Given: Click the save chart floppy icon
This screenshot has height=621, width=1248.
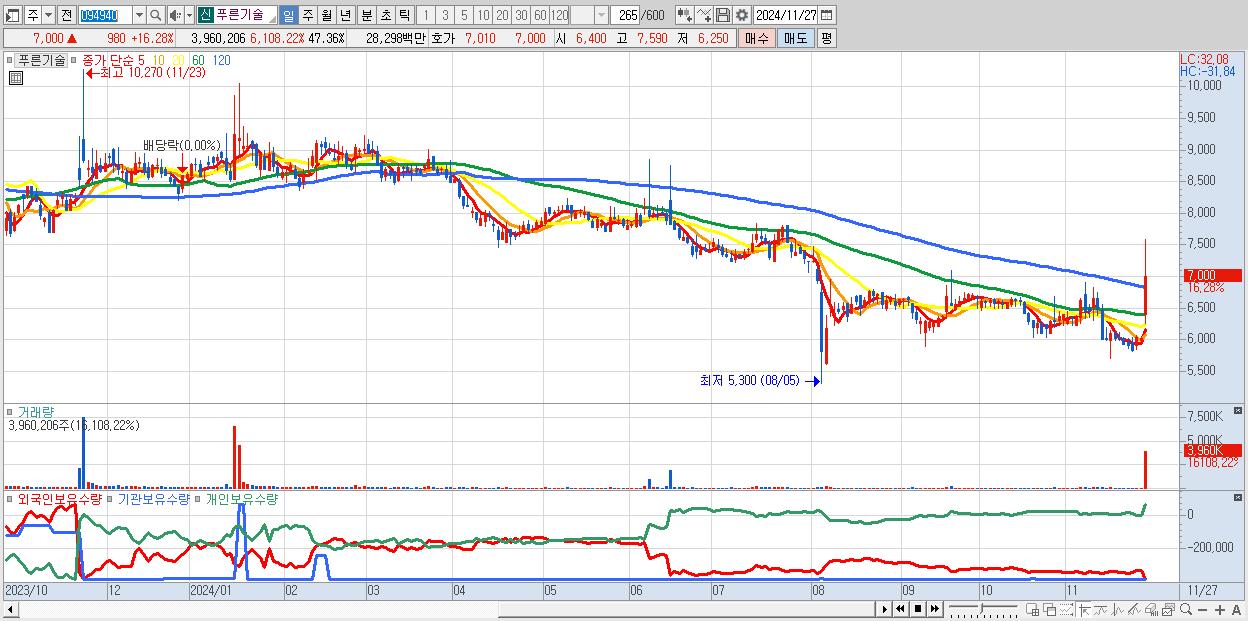Looking at the screenshot, I should click(x=723, y=15).
